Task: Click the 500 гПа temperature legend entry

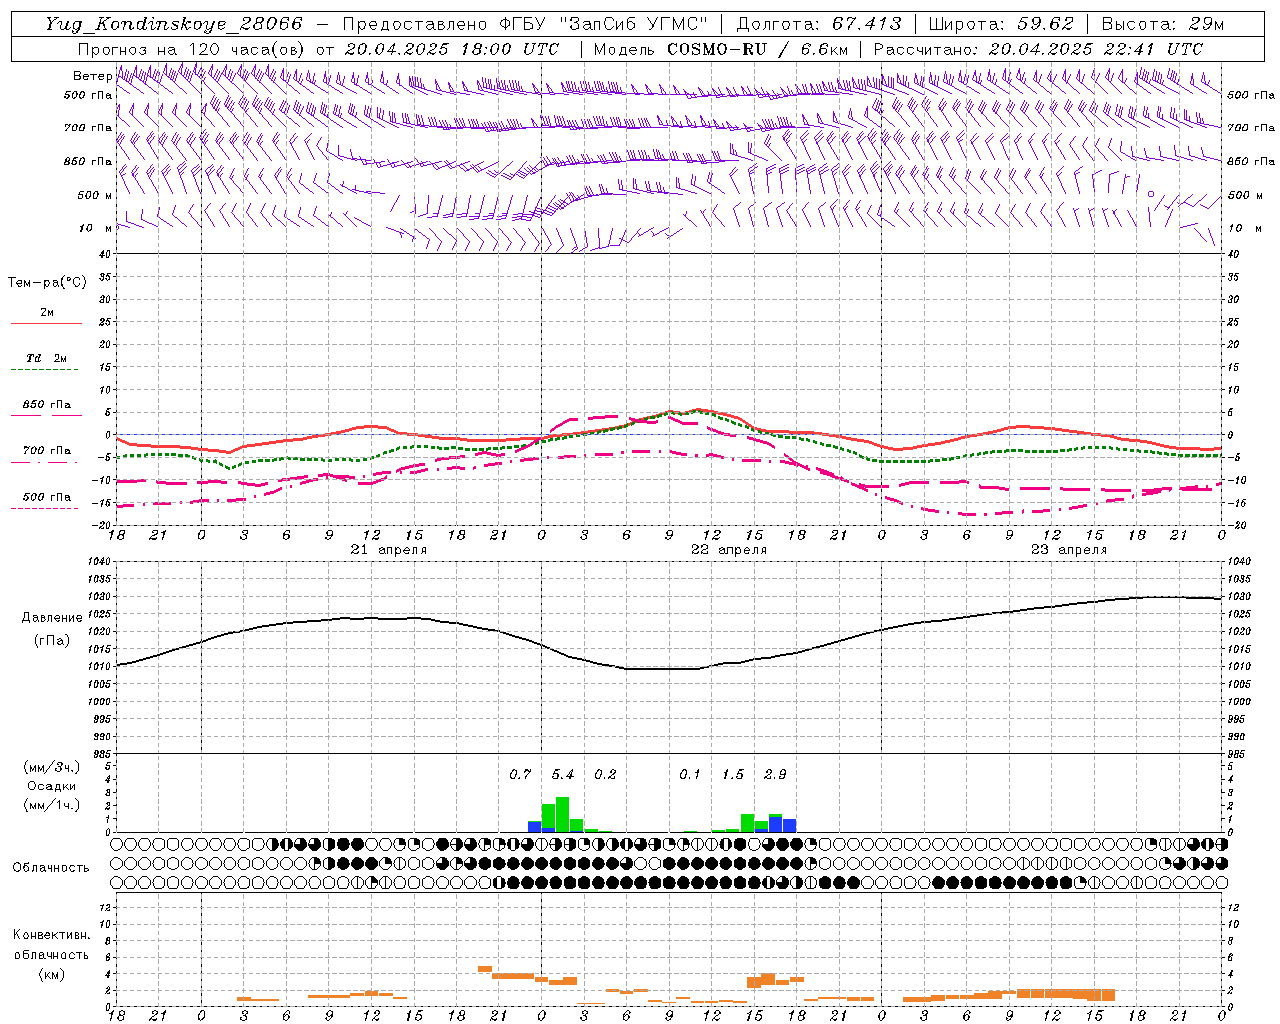Action: [x=46, y=497]
